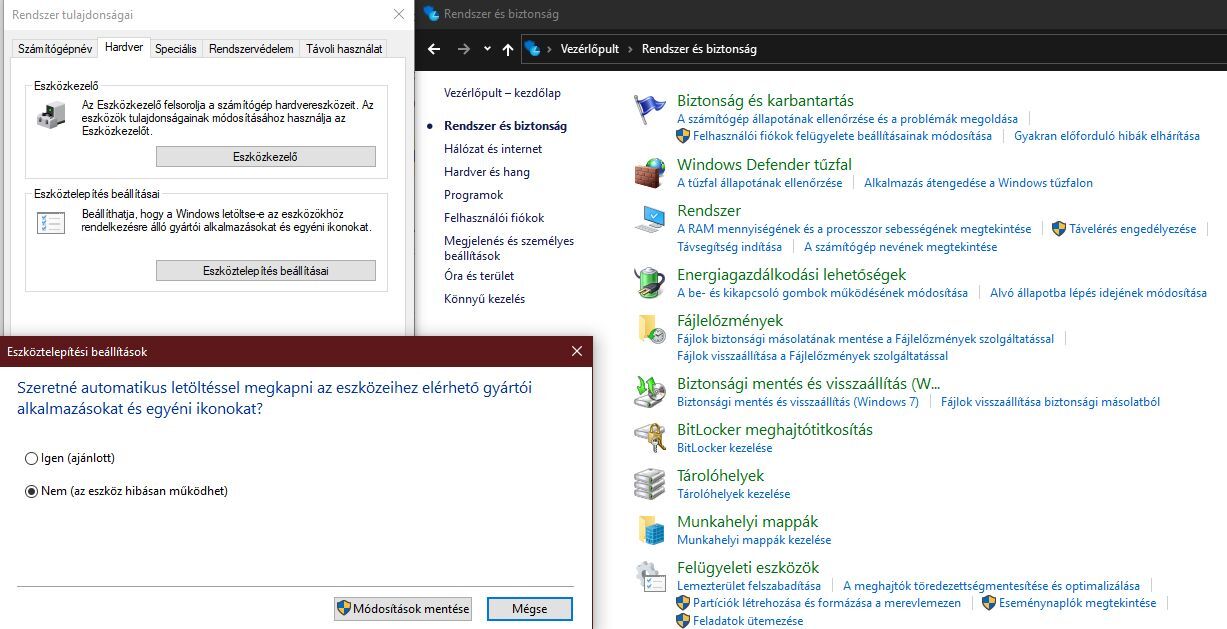
Task: Open the Munkahelyi mappák icon
Action: pyautogui.click(x=650, y=529)
